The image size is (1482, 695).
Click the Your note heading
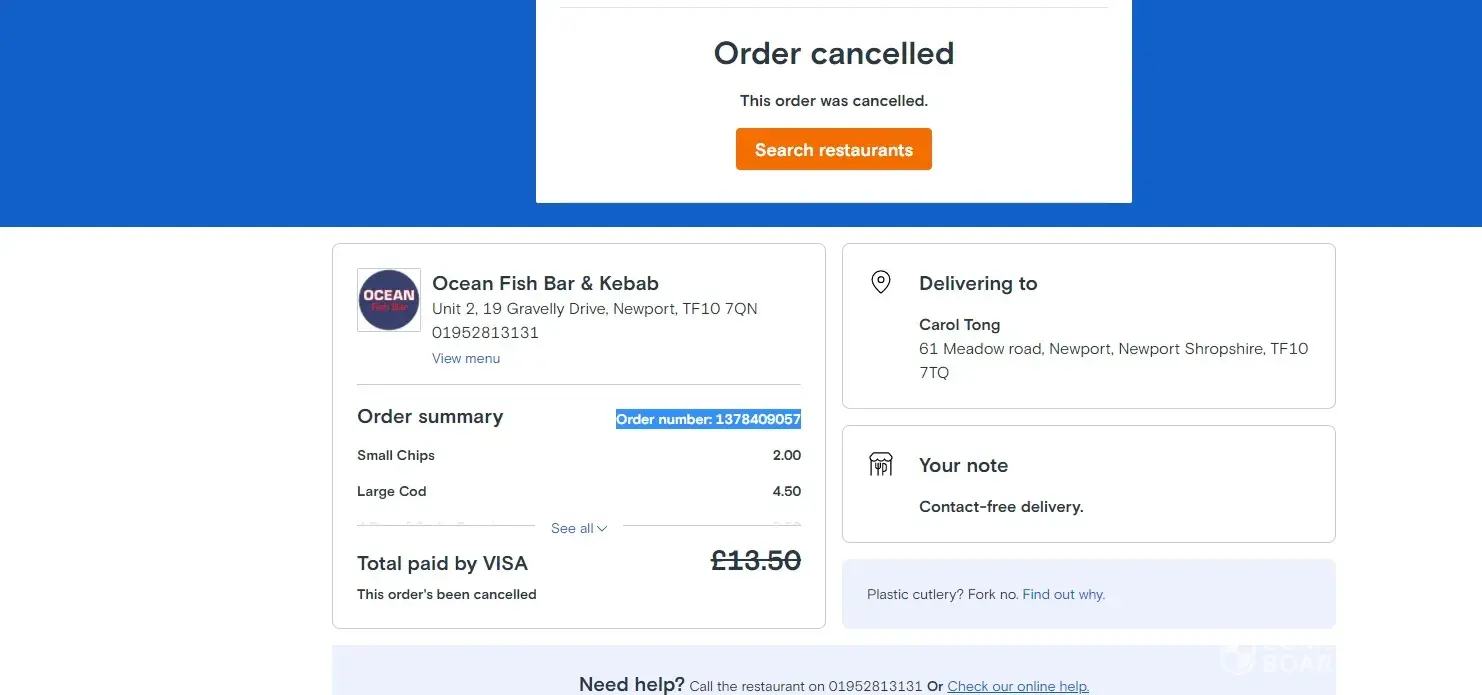pos(963,465)
